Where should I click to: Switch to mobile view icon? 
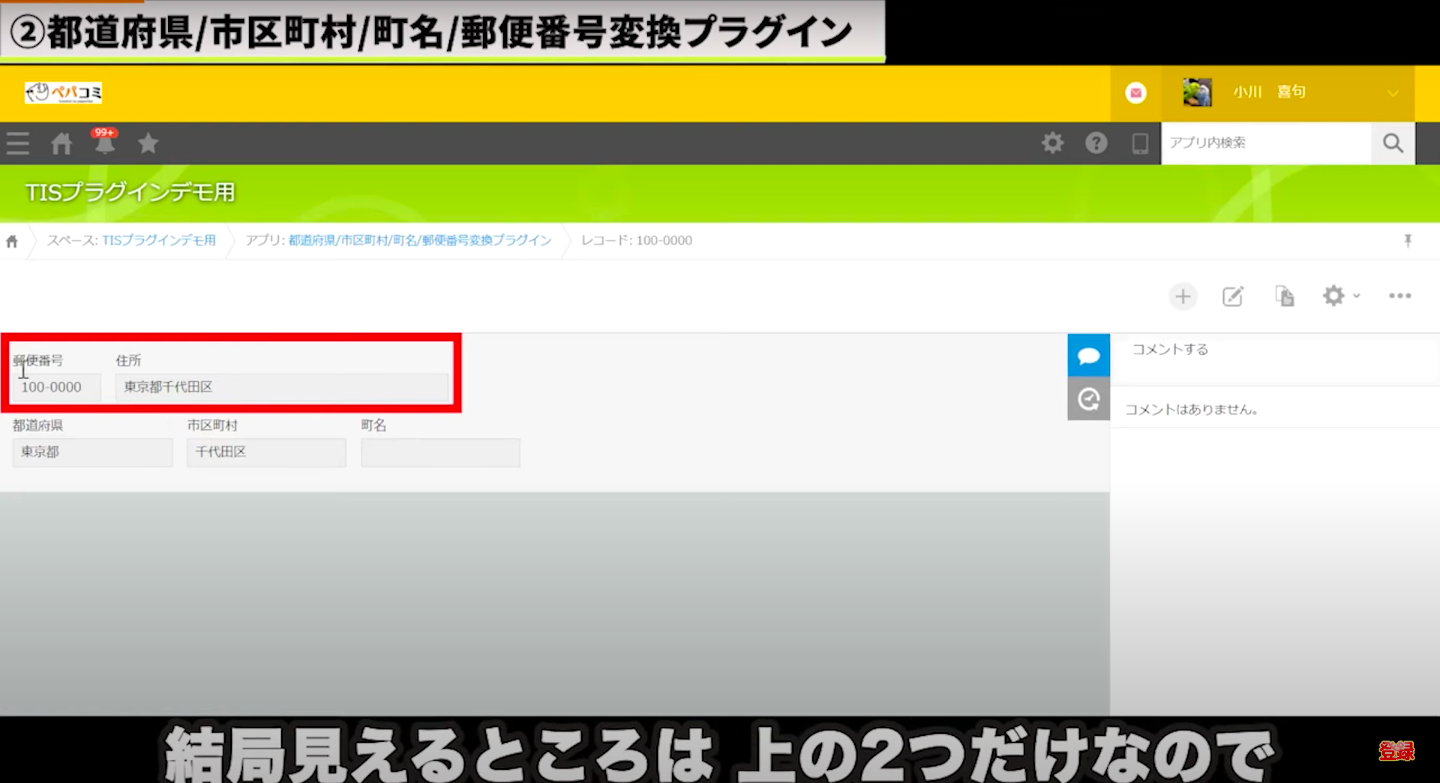pos(1140,144)
